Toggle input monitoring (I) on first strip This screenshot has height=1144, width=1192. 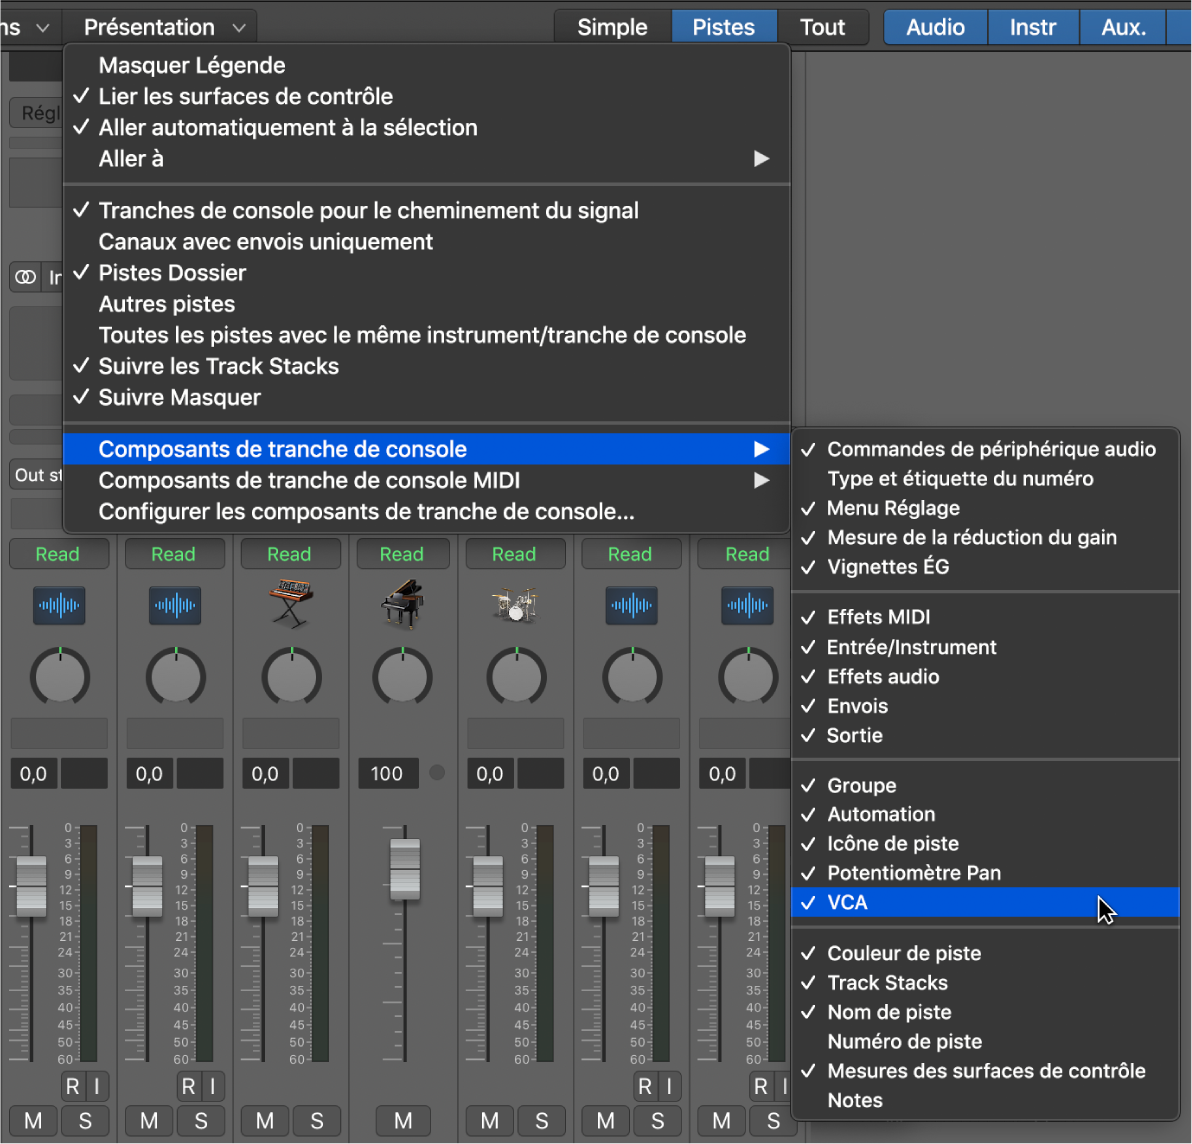(97, 1086)
